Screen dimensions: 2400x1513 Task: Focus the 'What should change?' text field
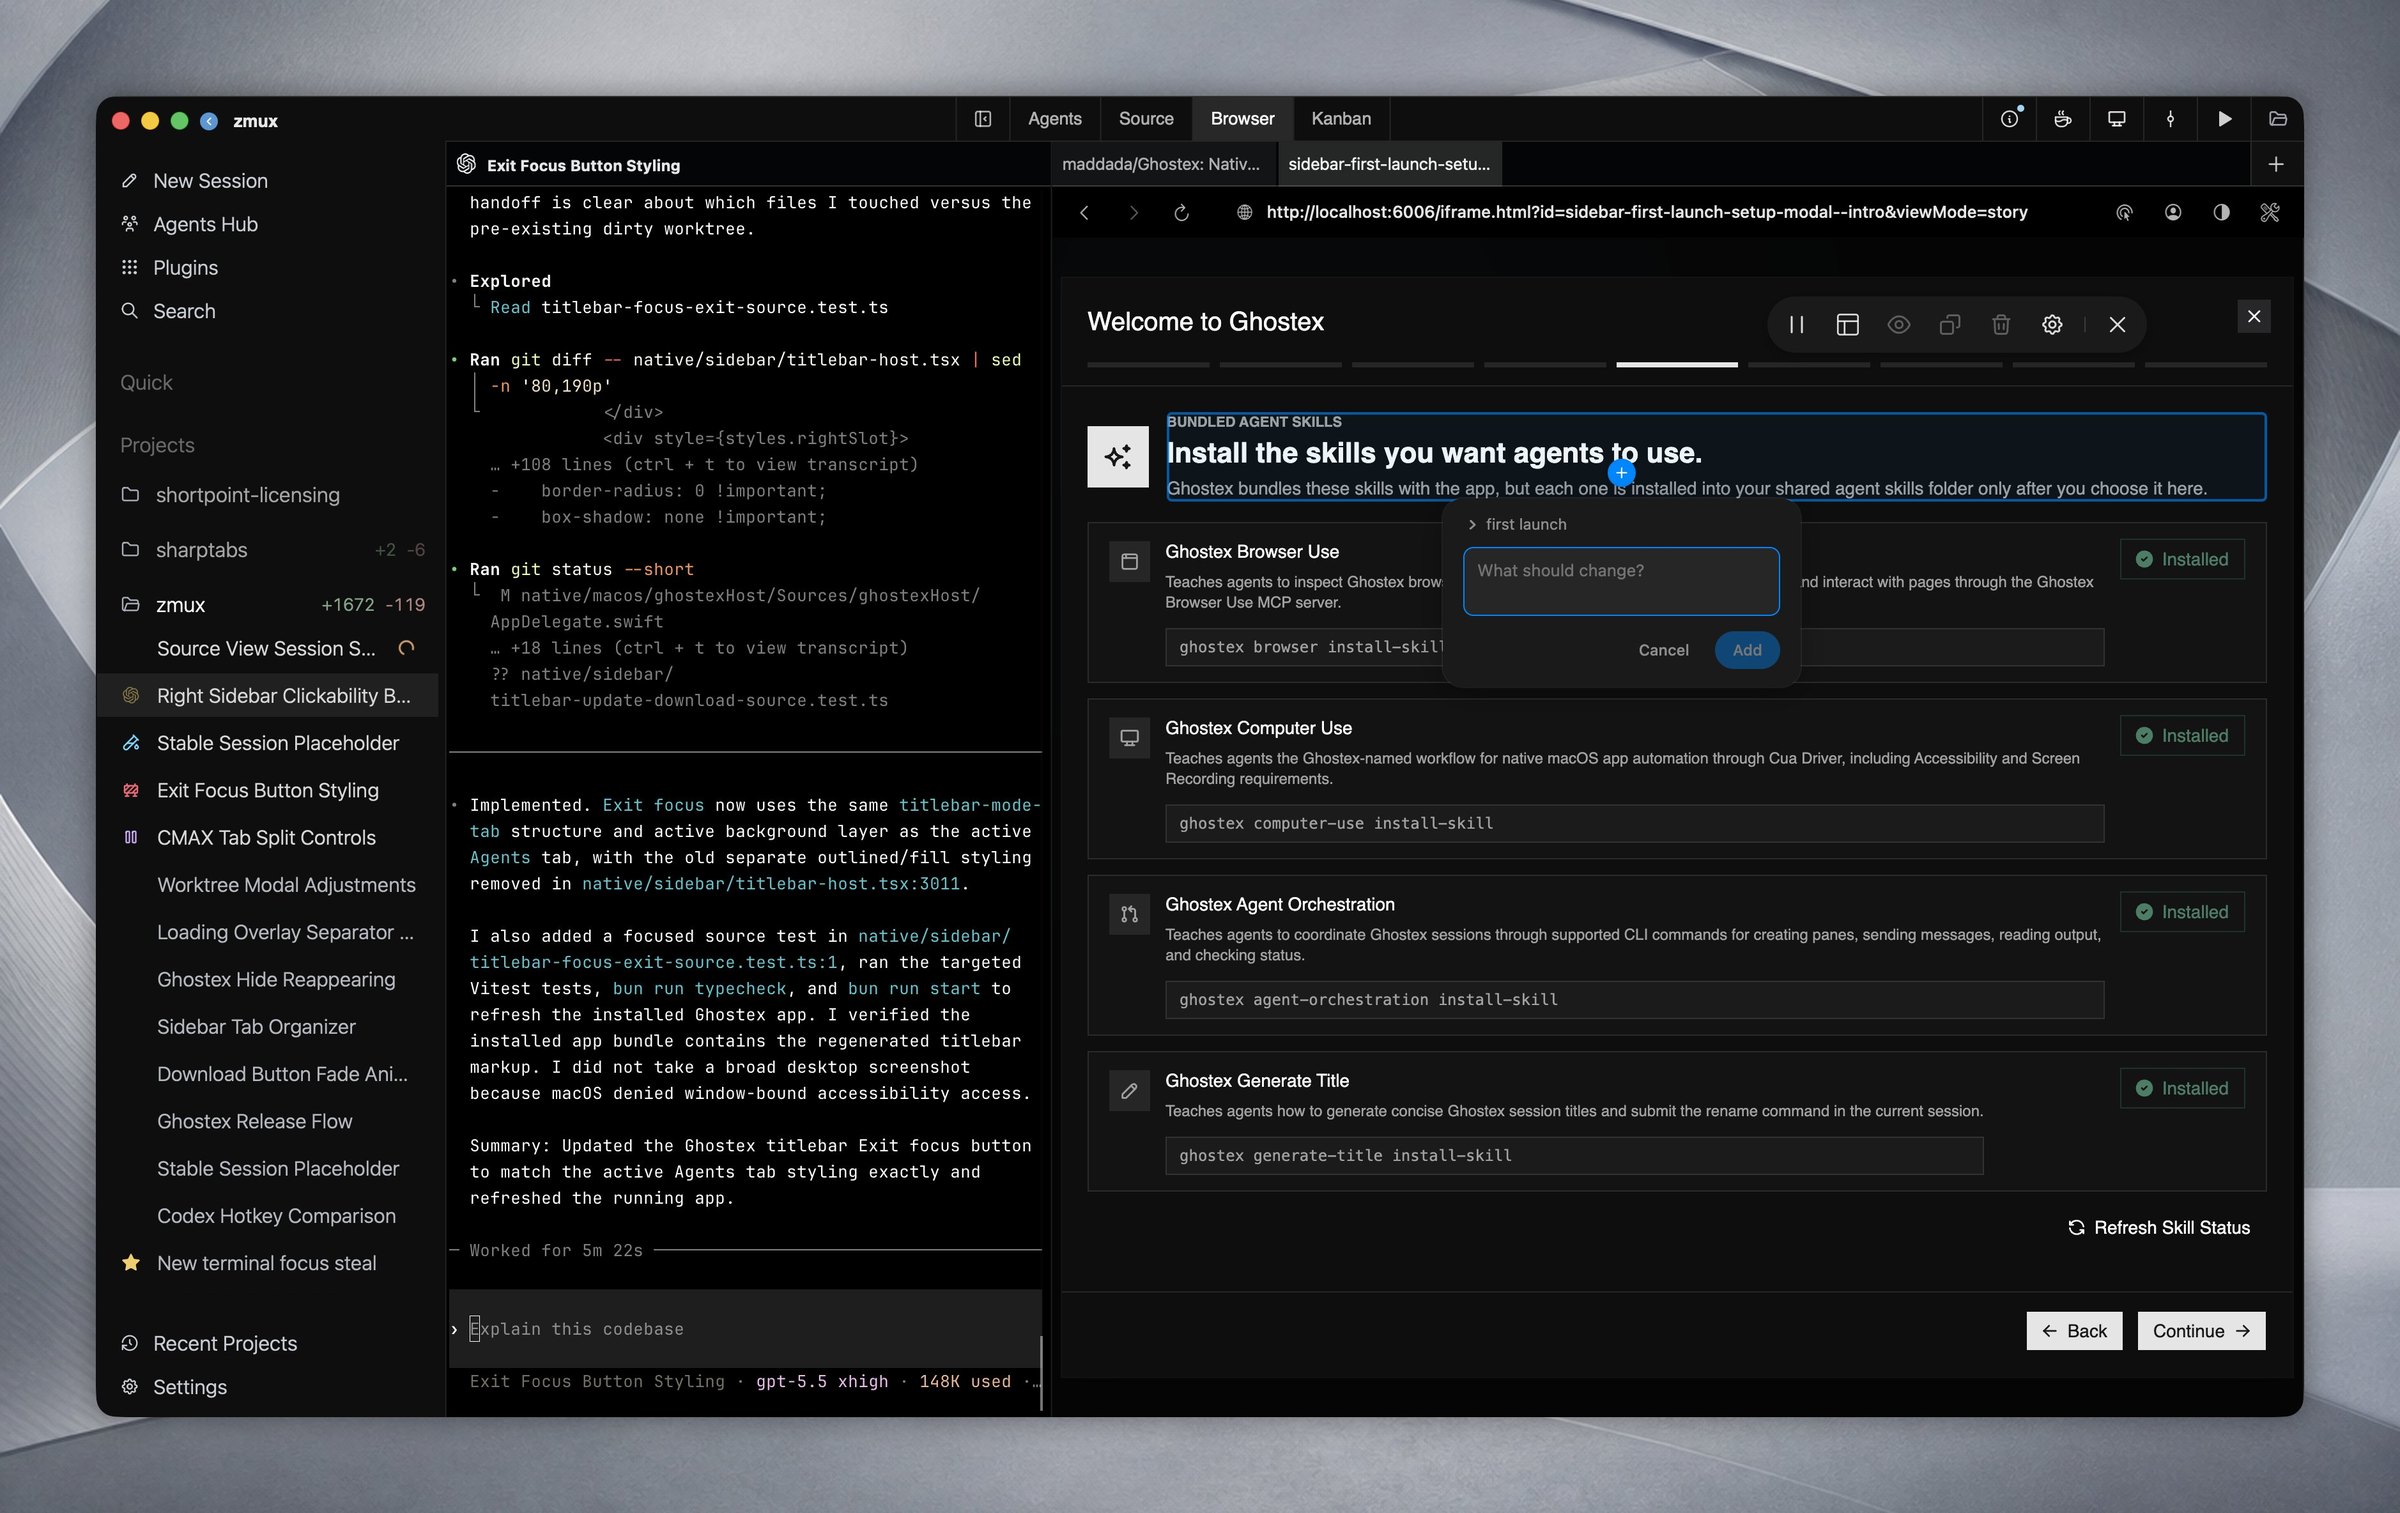click(1621, 581)
